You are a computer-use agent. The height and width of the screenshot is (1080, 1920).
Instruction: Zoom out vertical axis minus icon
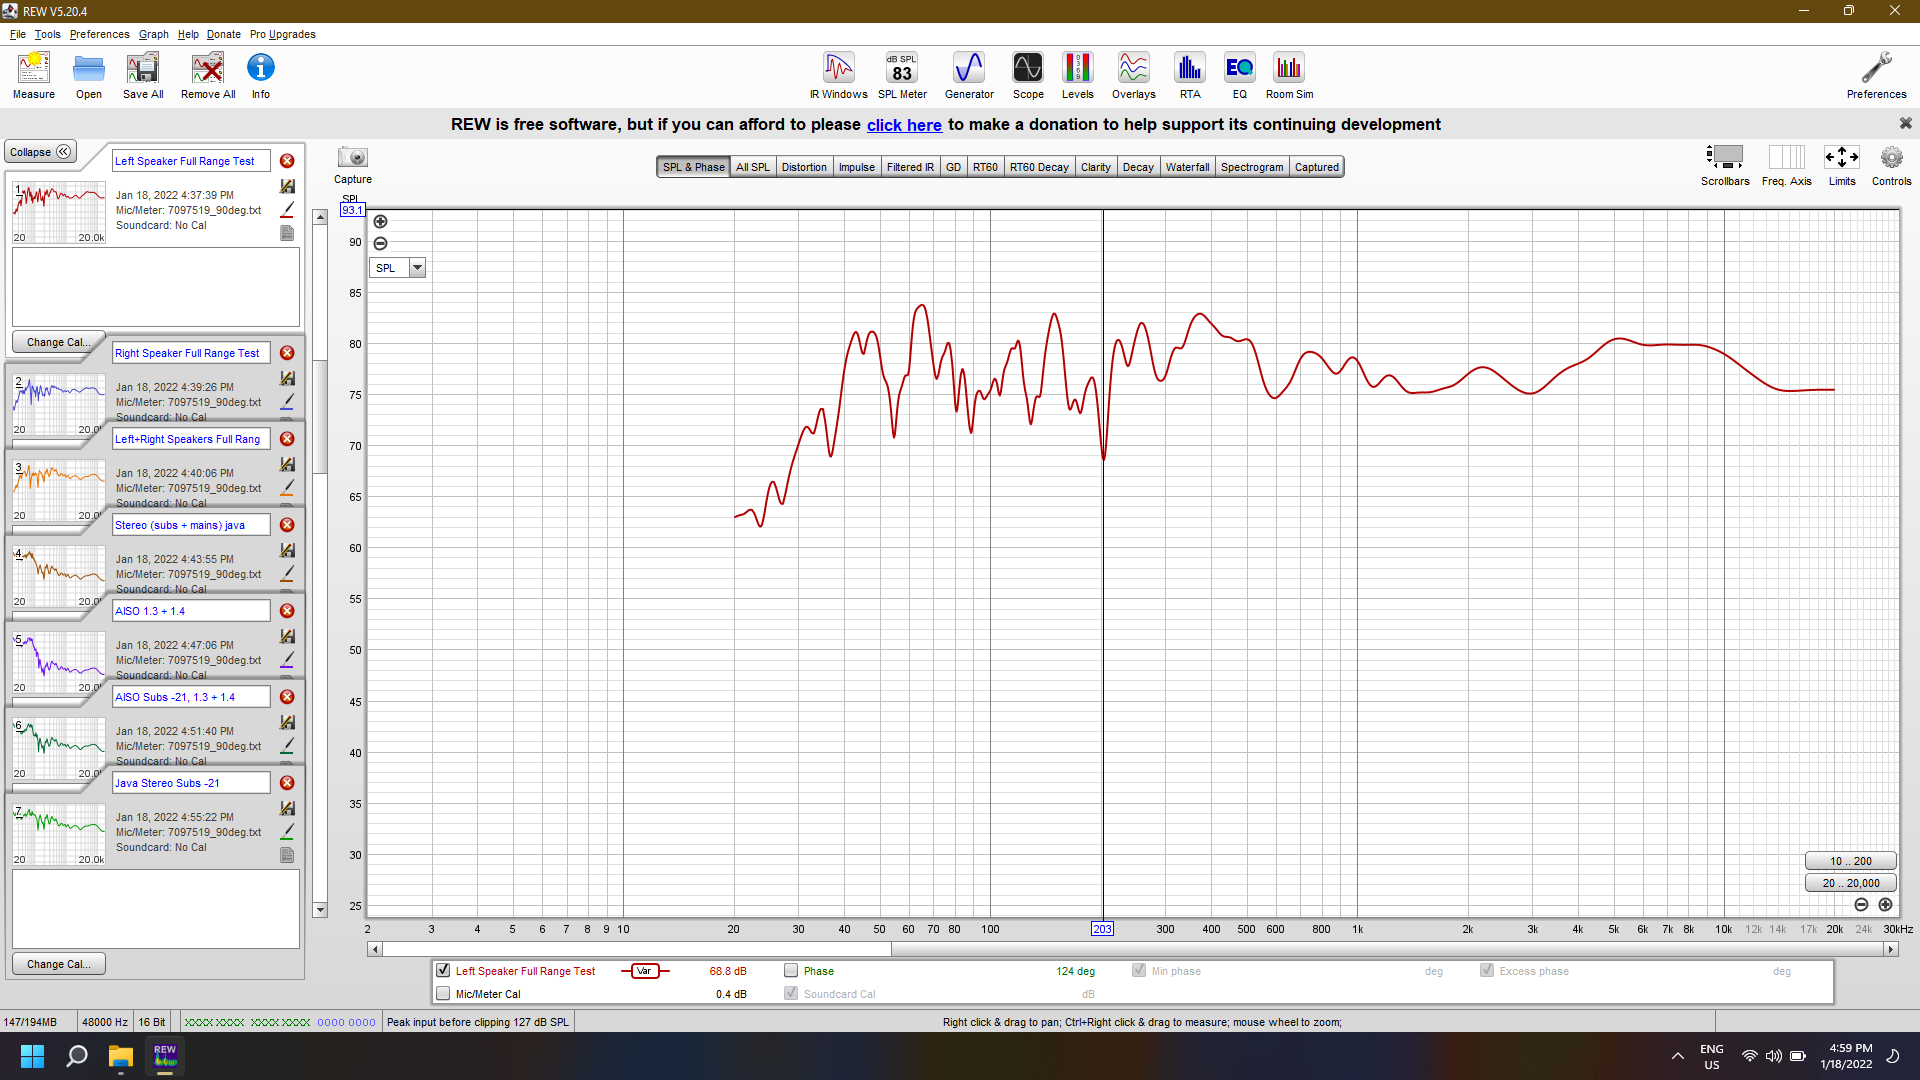pyautogui.click(x=380, y=244)
